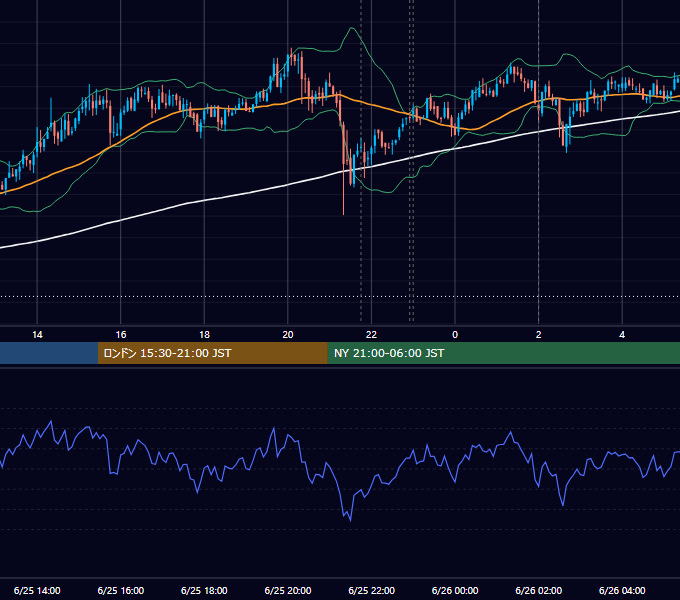Viewport: 680px width, 600px height.
Task: Click the hour label 18 on the time axis
Action: pyautogui.click(x=204, y=335)
